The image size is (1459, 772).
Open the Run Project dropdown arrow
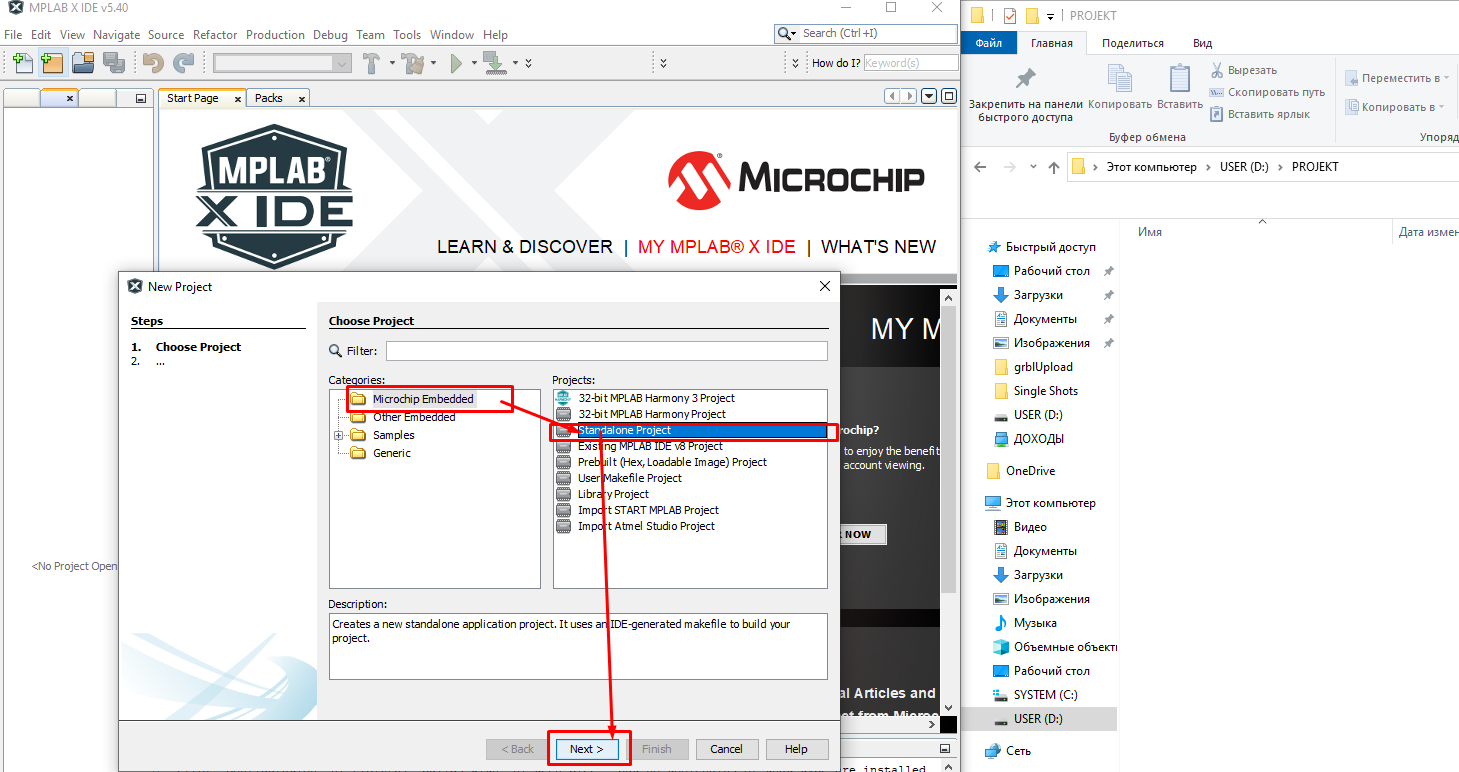pyautogui.click(x=473, y=63)
